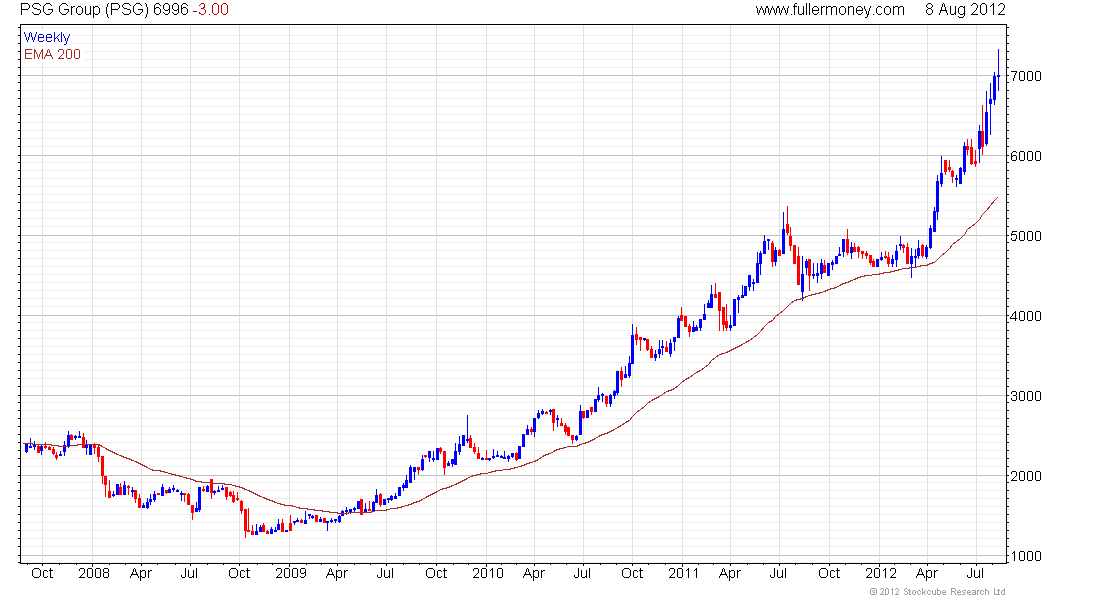Open the www.fullermoney.com link text
1100x600 pixels.
click(830, 10)
